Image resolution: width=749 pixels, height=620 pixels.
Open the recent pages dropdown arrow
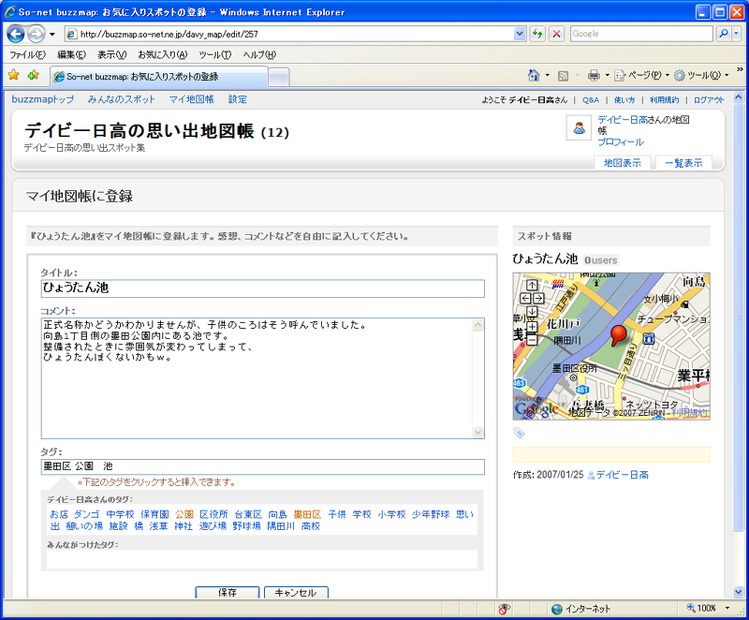coord(52,34)
